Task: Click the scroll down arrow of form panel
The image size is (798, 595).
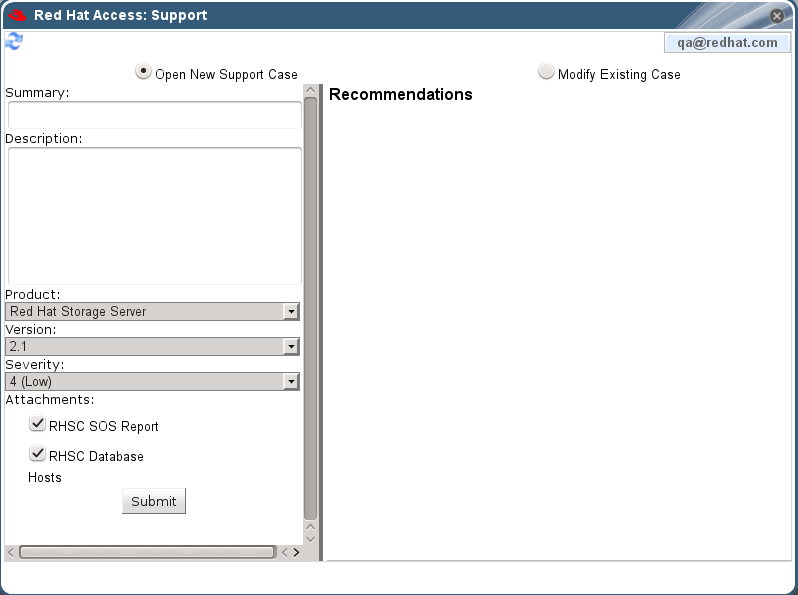Action: (x=310, y=539)
